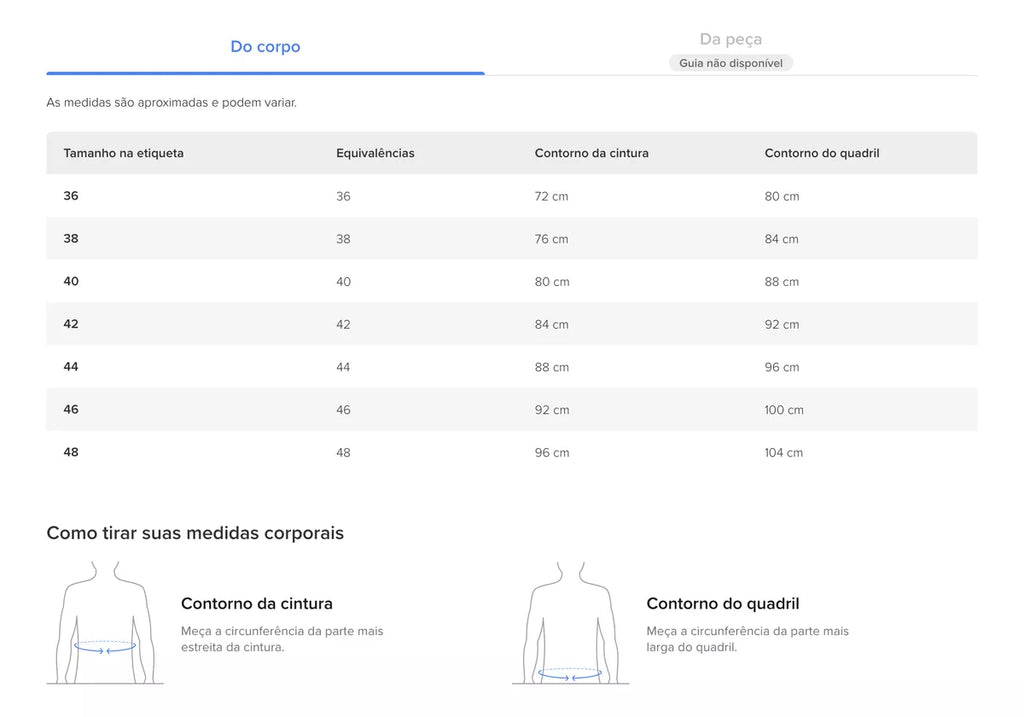This screenshot has width=1024, height=717.
Task: Click the 72 cm waist value
Action: (552, 196)
